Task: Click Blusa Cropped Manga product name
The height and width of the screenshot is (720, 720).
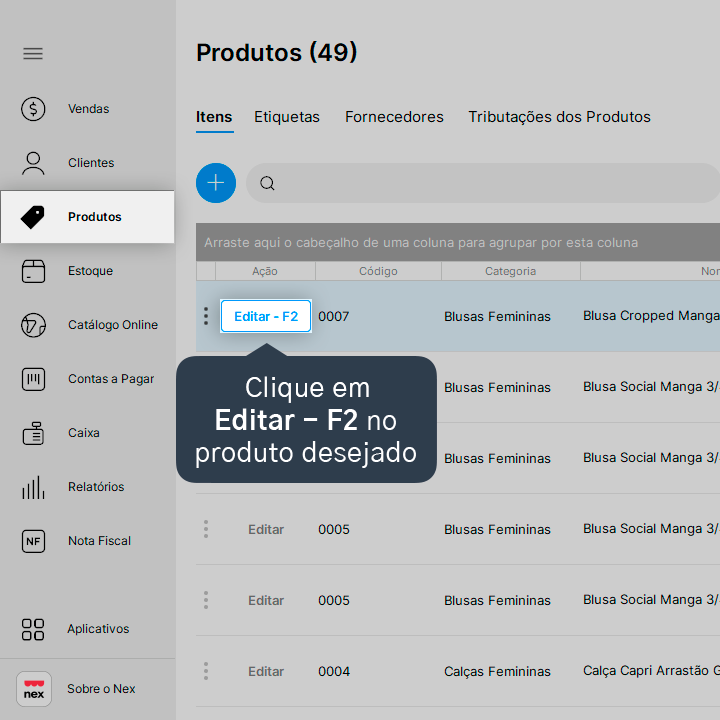Action: (x=651, y=316)
